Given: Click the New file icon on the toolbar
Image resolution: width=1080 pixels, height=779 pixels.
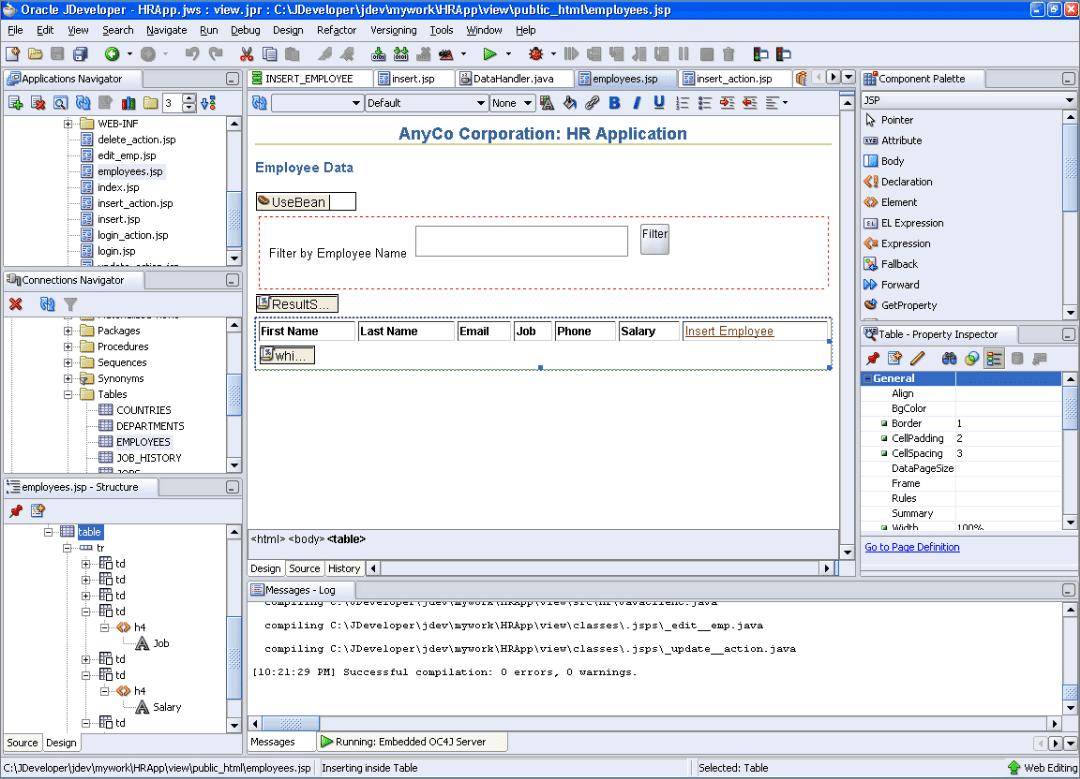Looking at the screenshot, I should [x=10, y=53].
